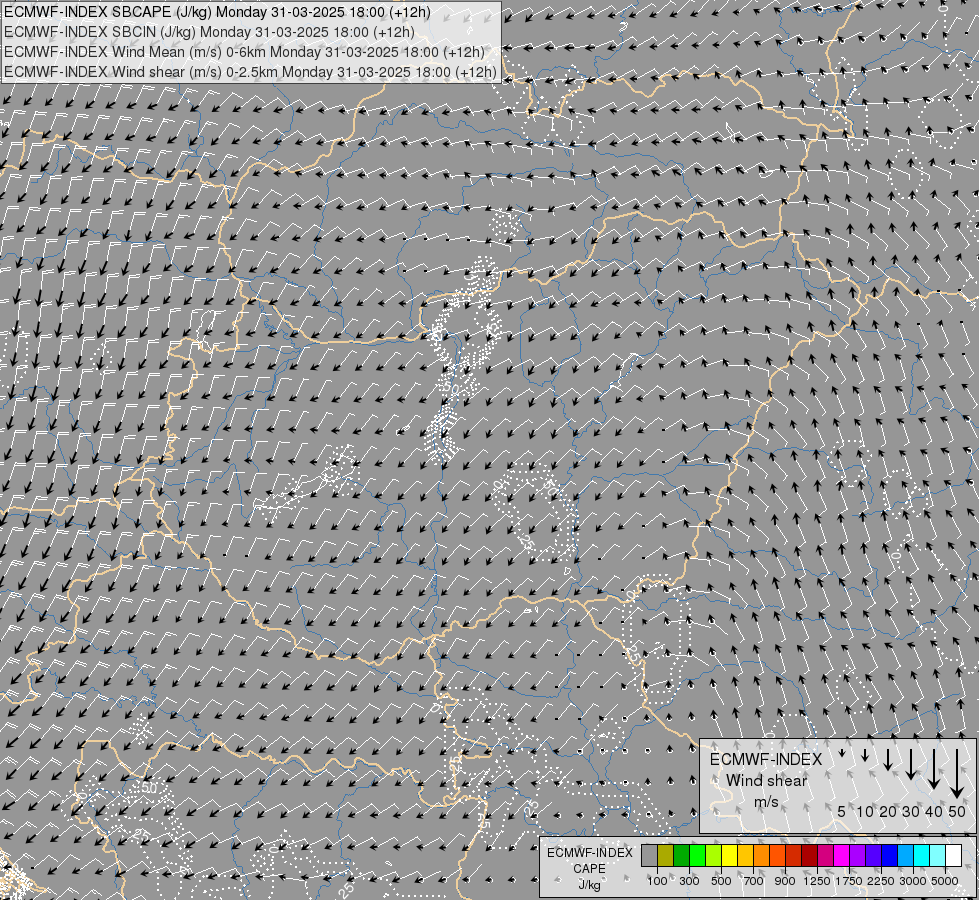Pick the amber CAPE swatch left of 700

tap(745, 856)
